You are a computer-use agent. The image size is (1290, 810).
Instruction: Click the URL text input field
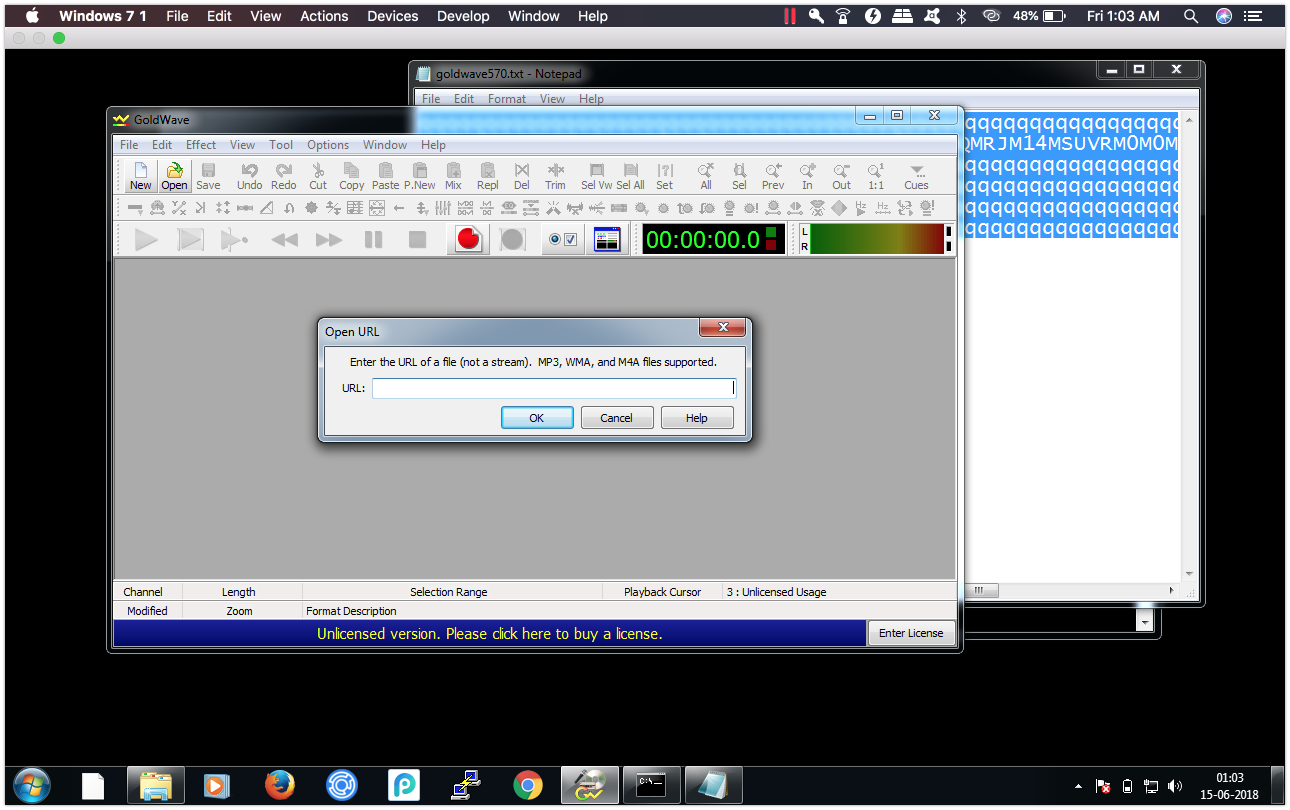pyautogui.click(x=554, y=388)
